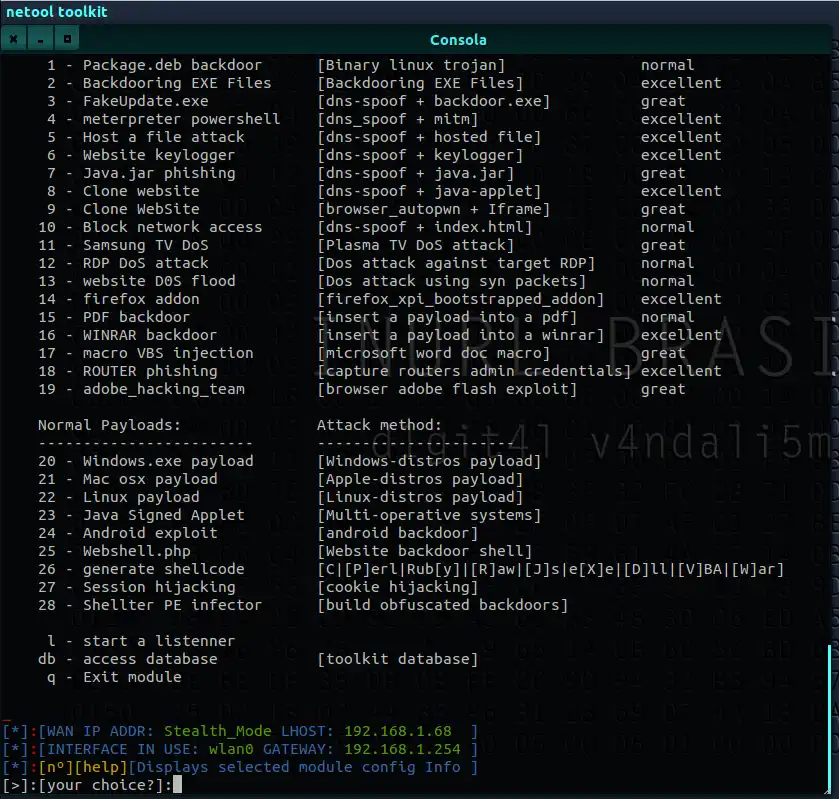
Task: Click 'PDF backdoor' entry
Action: [x=136, y=317]
